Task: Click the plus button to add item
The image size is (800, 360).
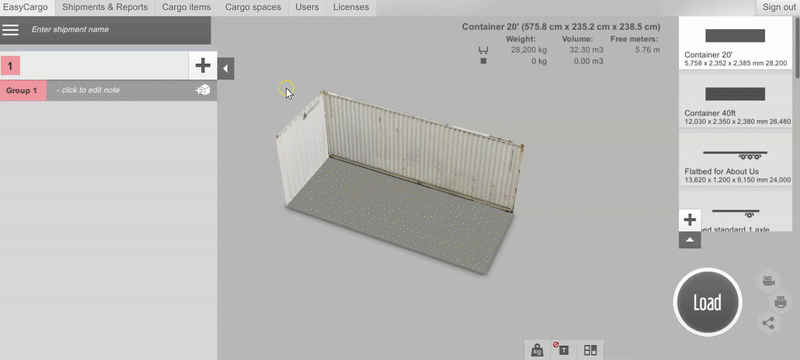Action: (203, 65)
